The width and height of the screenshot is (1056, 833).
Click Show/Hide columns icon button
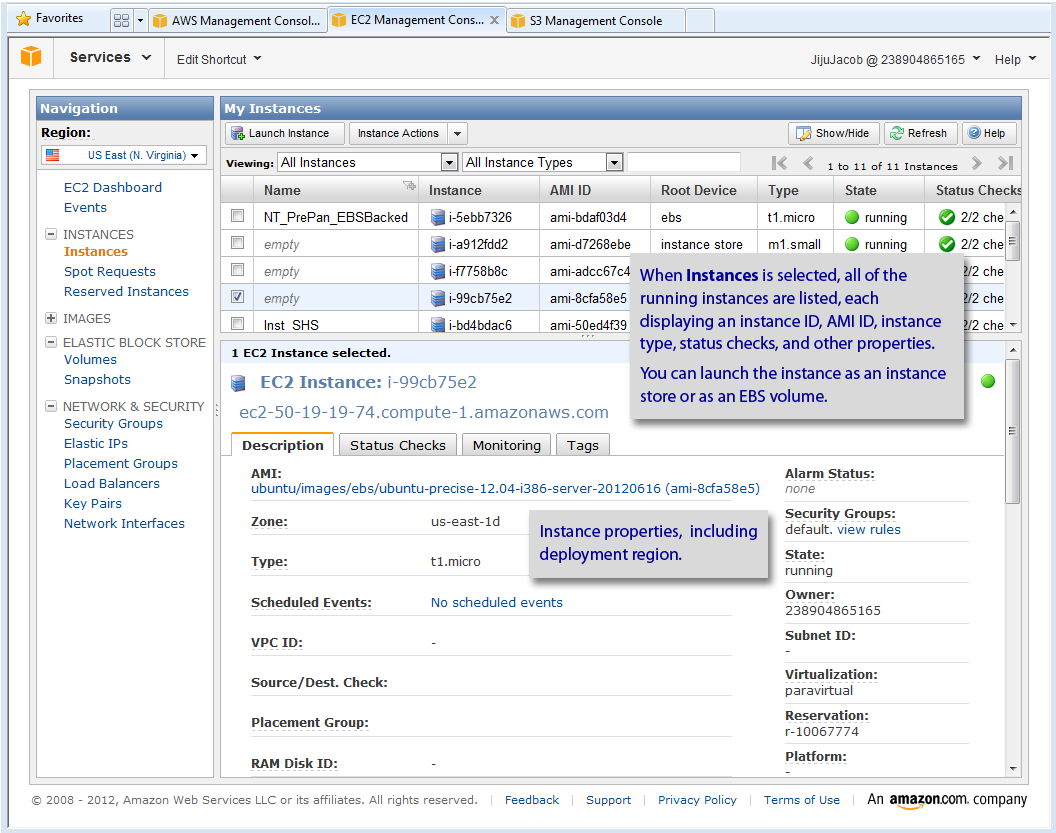(x=804, y=133)
